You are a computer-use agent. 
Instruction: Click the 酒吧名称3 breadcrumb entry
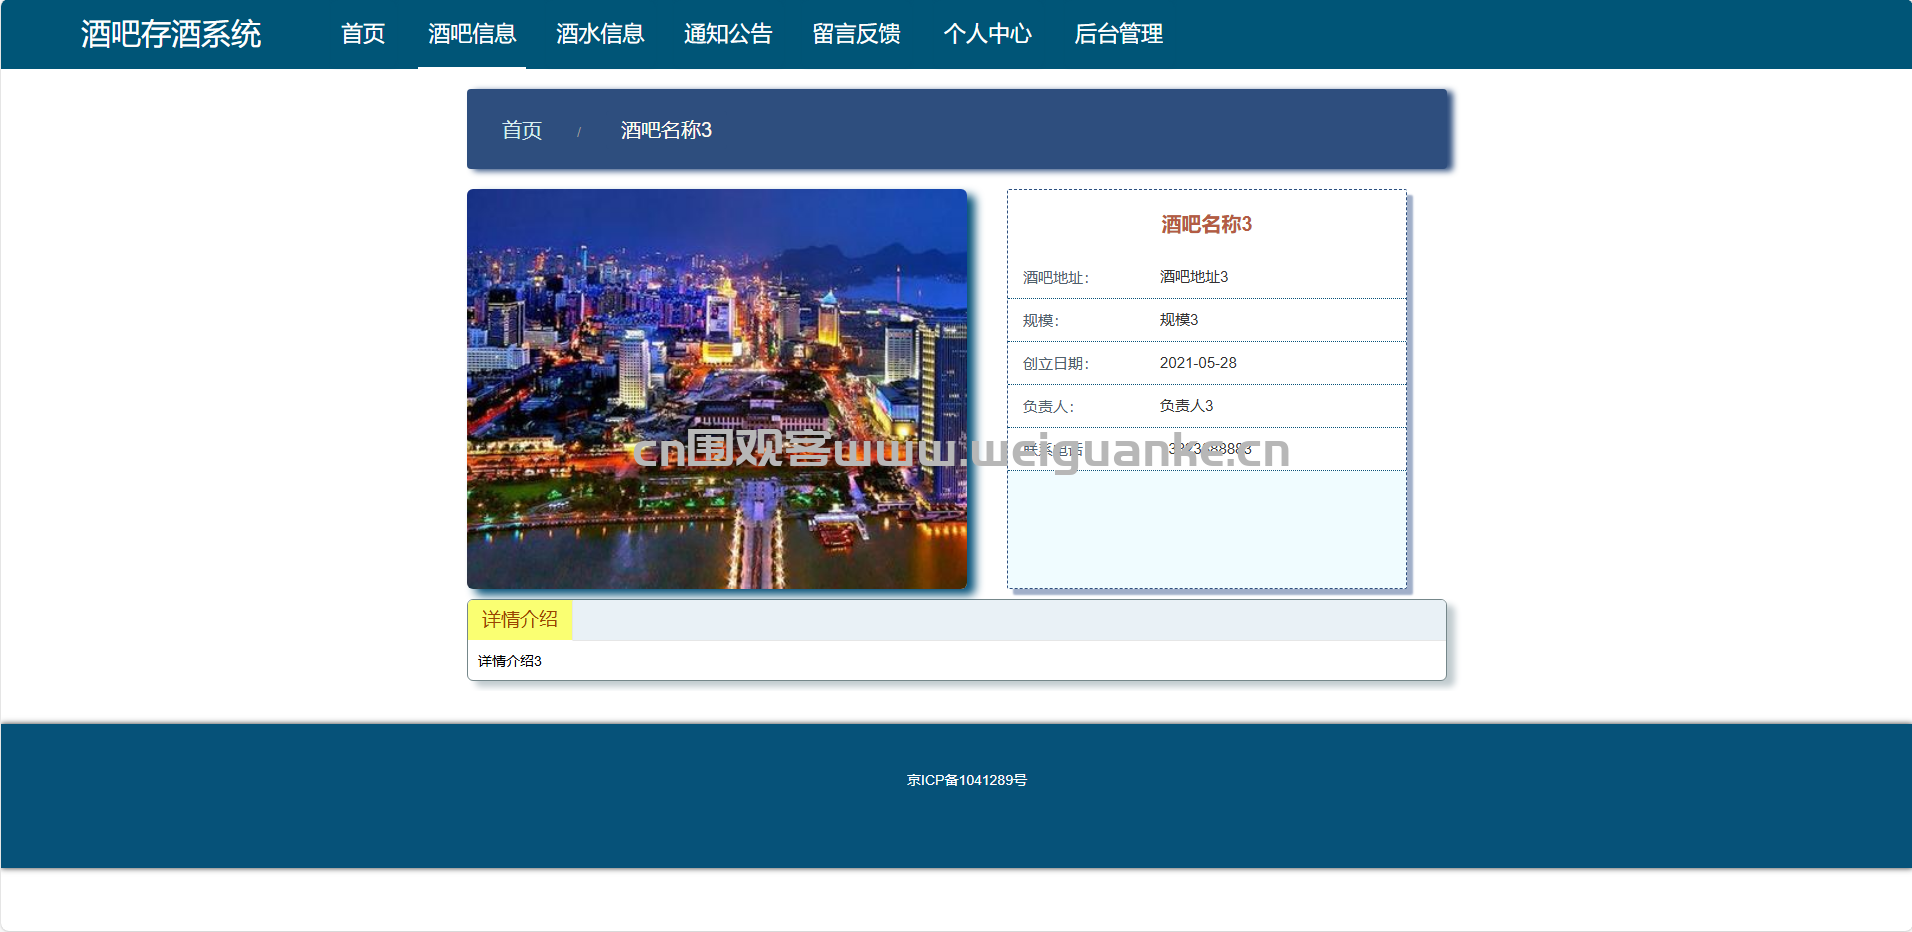click(x=666, y=130)
